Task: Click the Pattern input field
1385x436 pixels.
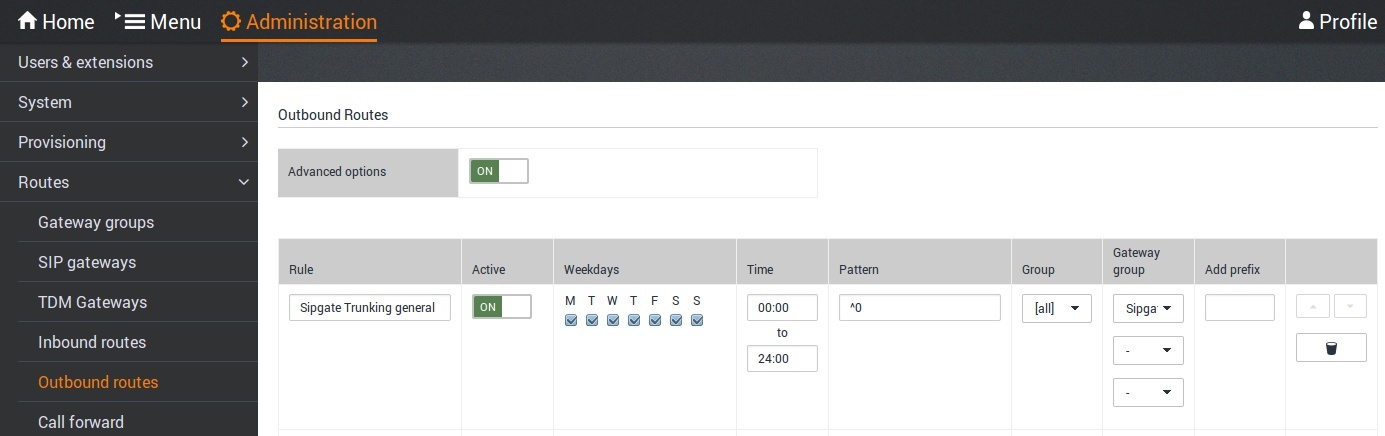Action: pos(920,307)
